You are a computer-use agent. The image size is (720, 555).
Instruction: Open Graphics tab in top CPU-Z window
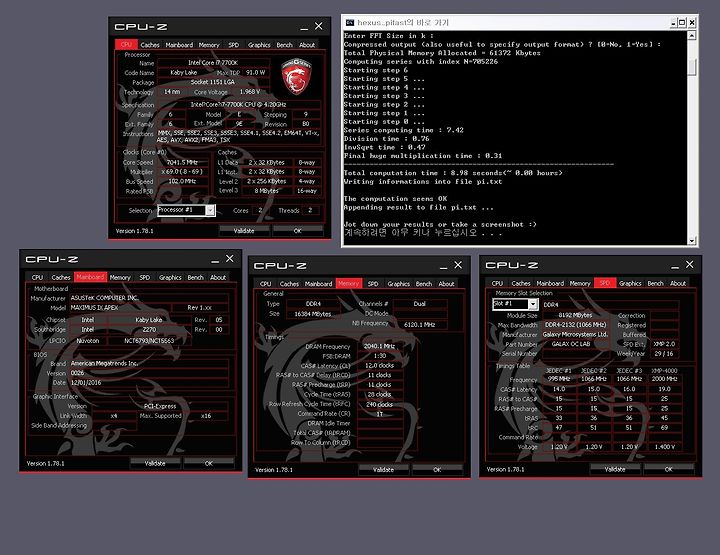coord(259,45)
